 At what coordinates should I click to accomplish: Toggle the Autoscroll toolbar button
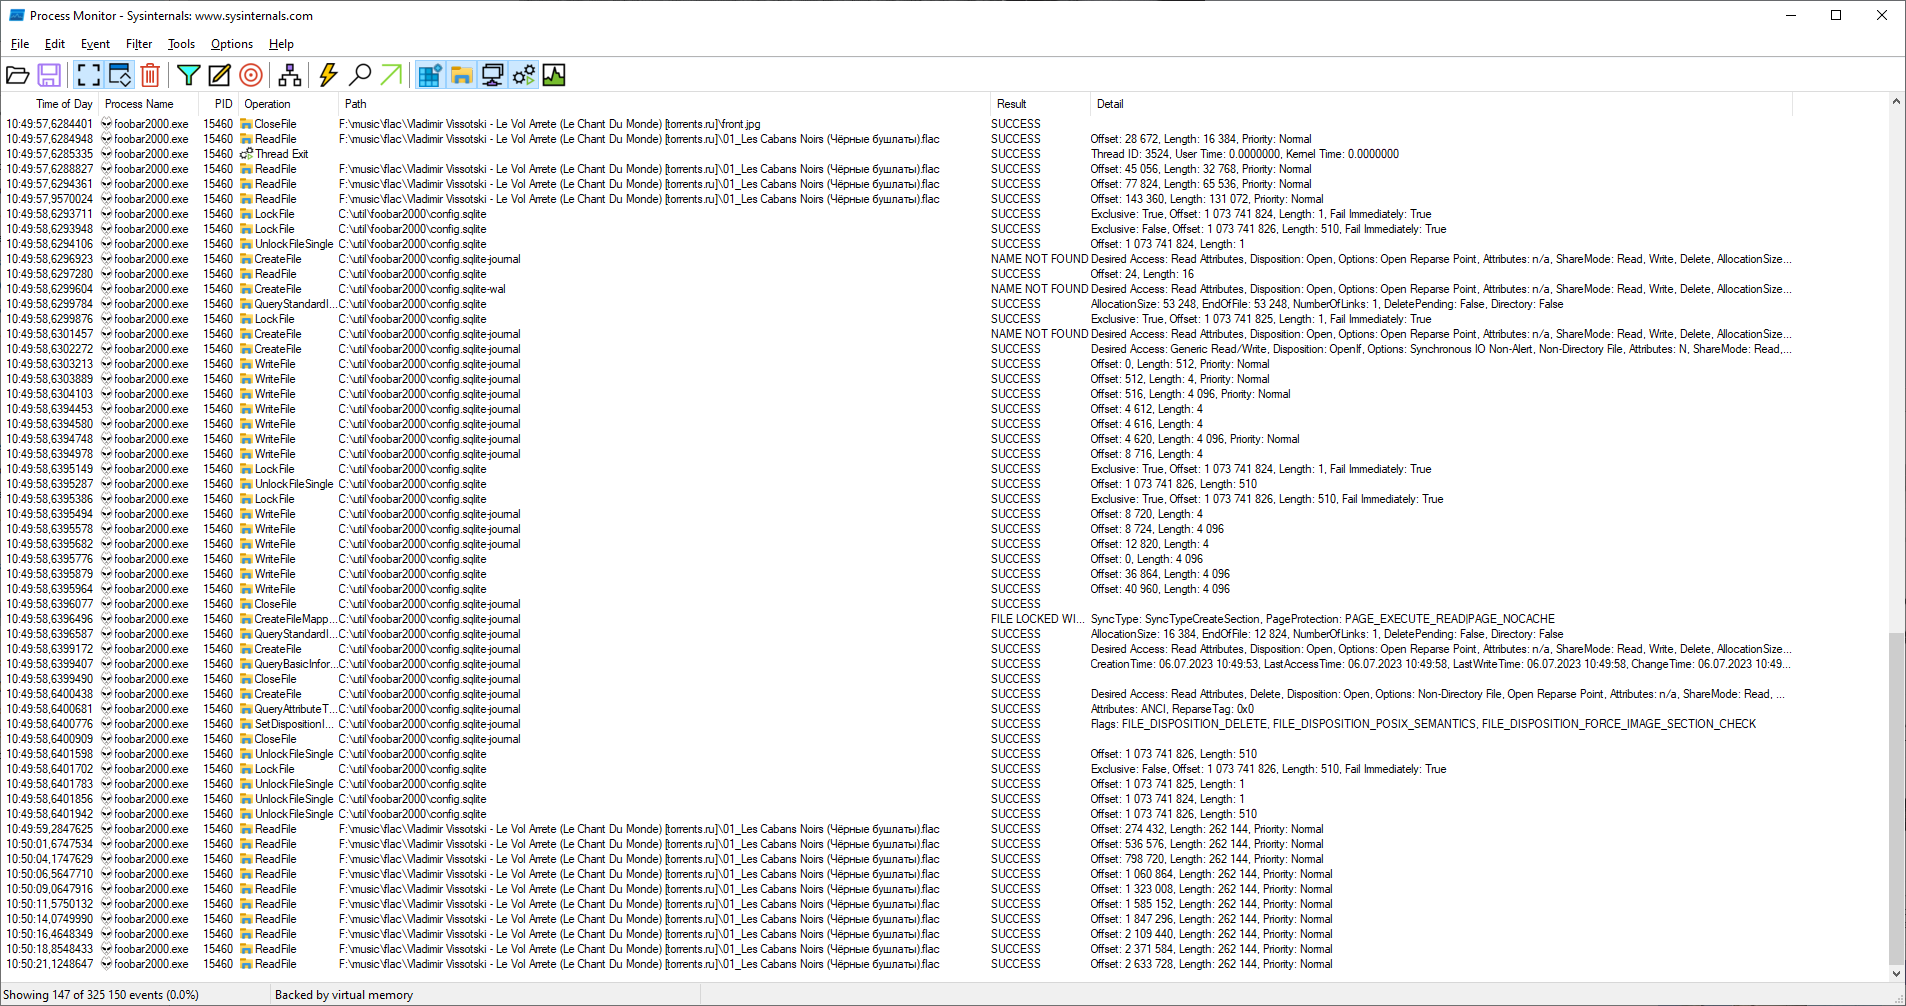(120, 75)
